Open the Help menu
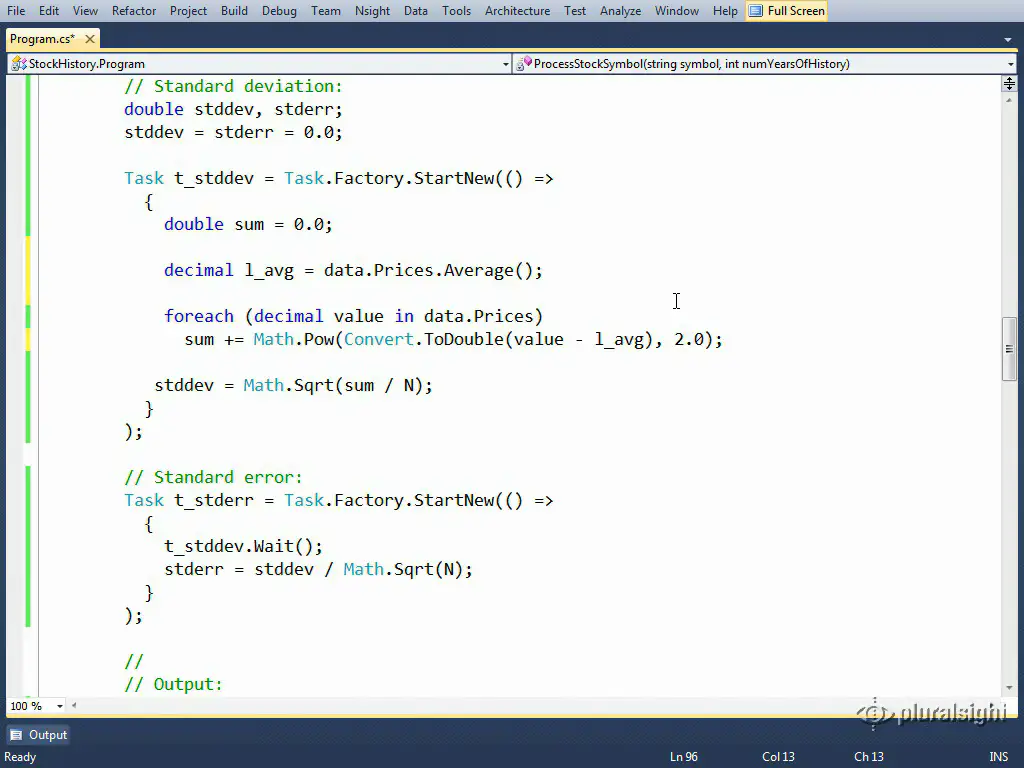This screenshot has width=1024, height=768. 725,11
